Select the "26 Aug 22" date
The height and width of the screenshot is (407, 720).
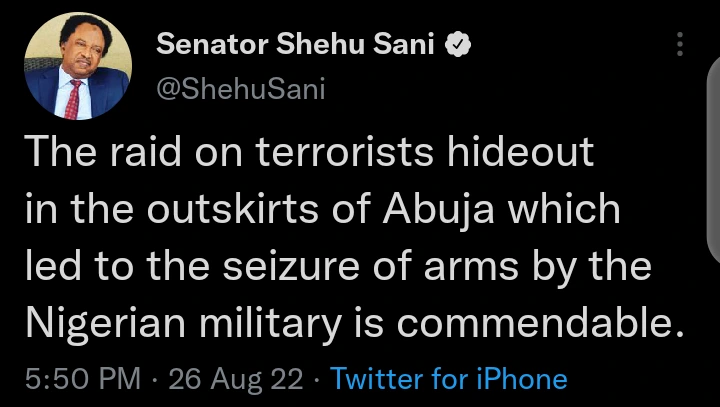coord(234,380)
